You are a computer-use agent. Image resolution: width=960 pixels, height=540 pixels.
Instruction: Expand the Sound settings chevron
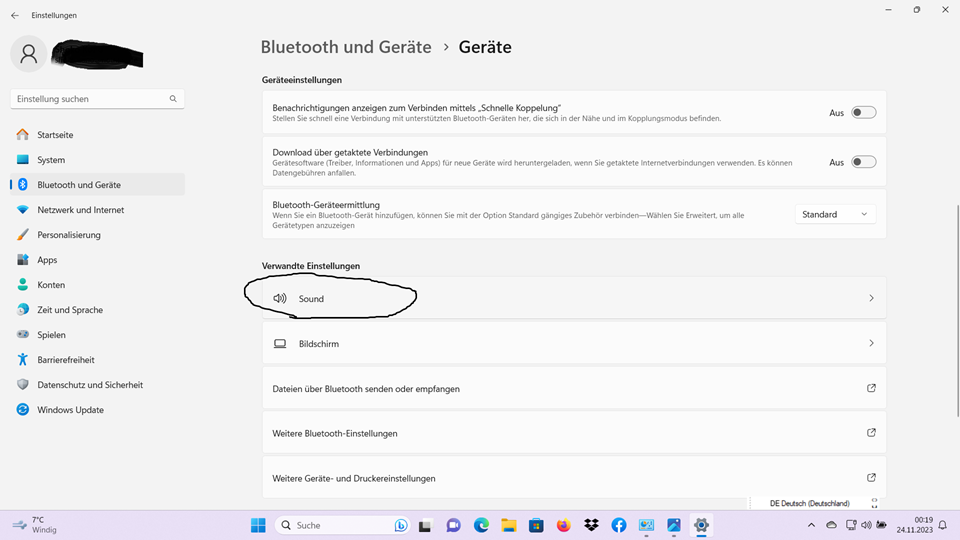pos(870,298)
